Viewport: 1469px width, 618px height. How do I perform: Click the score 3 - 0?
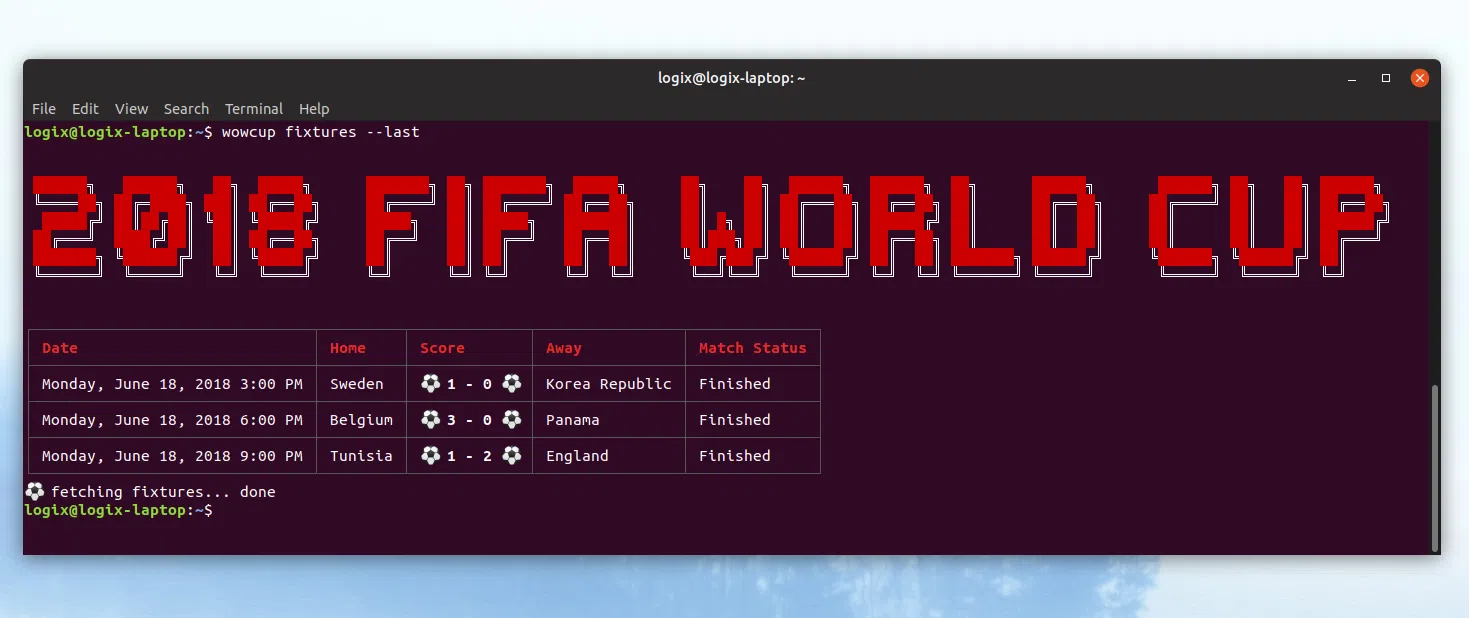tap(470, 420)
